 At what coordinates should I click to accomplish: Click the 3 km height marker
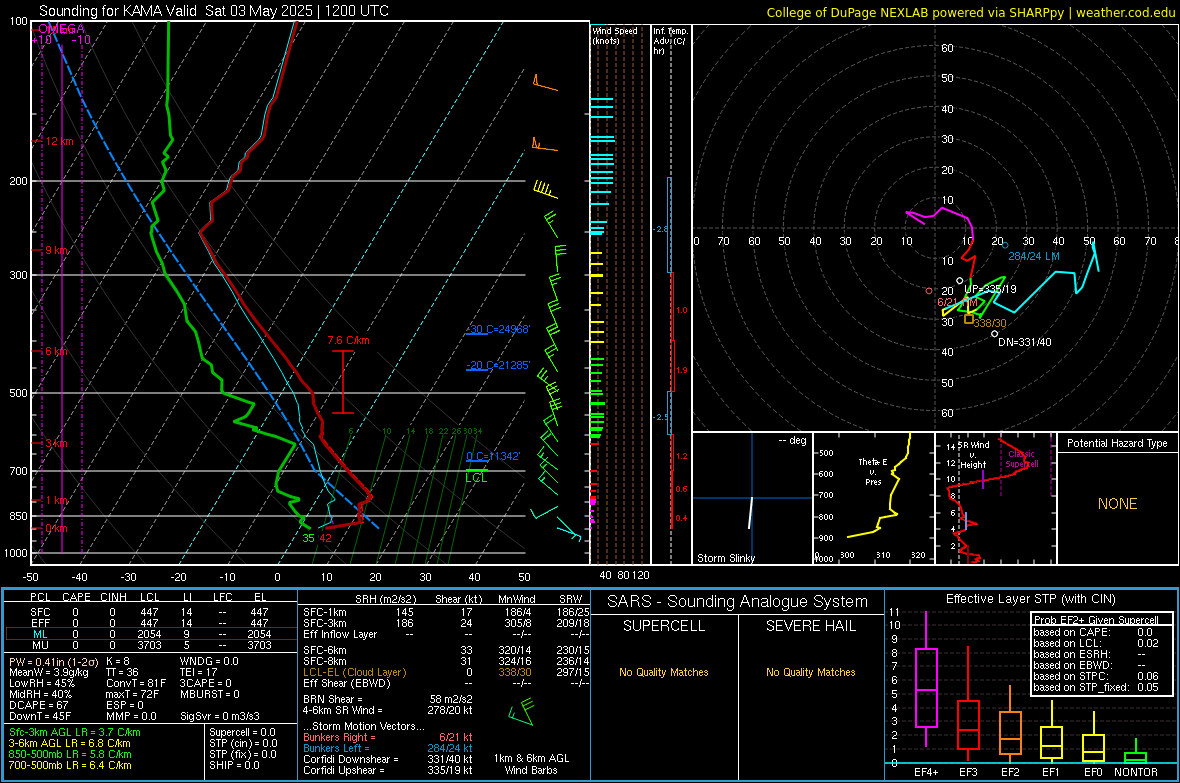pyautogui.click(x=57, y=443)
